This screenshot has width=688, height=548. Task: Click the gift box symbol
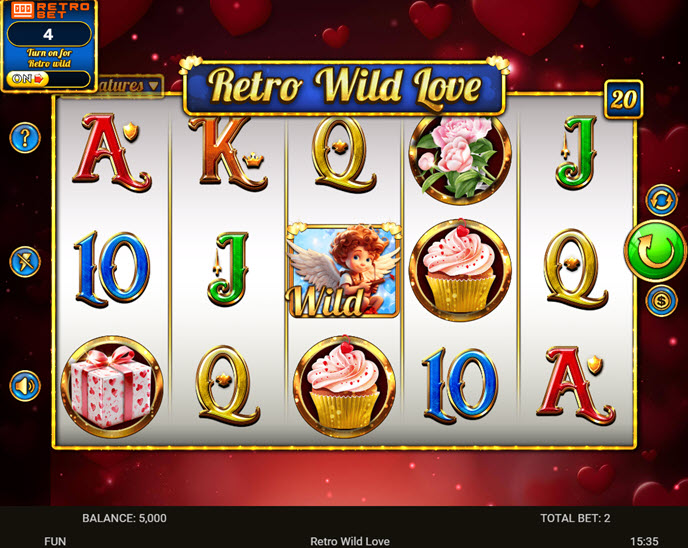tap(112, 387)
